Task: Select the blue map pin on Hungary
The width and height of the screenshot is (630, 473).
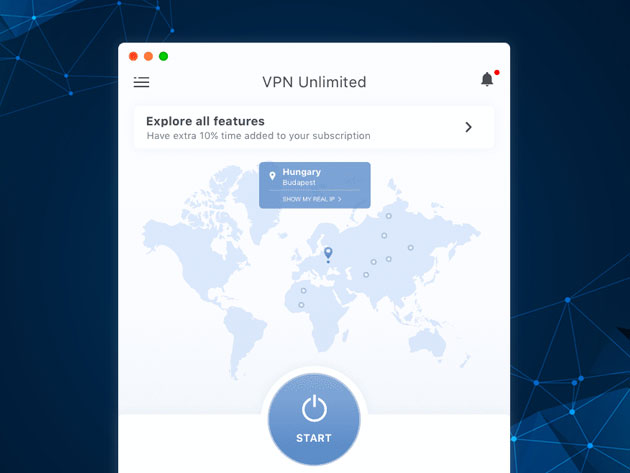Action: click(x=328, y=254)
